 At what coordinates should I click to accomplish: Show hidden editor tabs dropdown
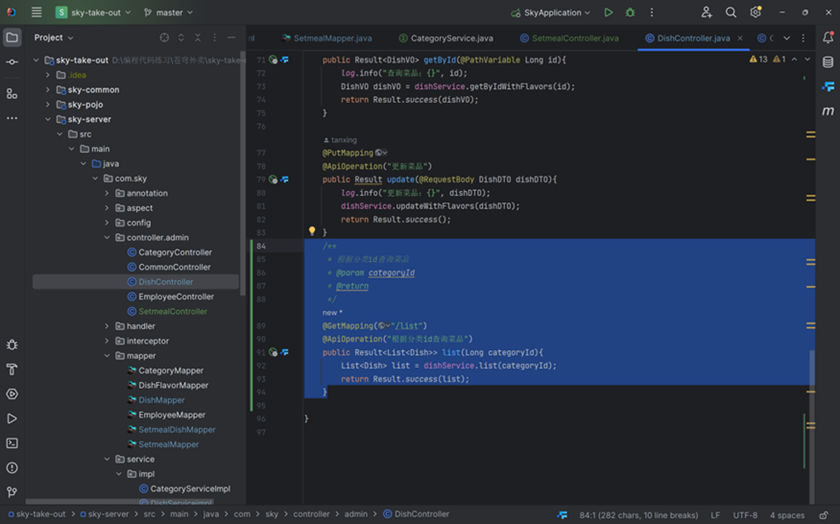pyautogui.click(x=786, y=38)
